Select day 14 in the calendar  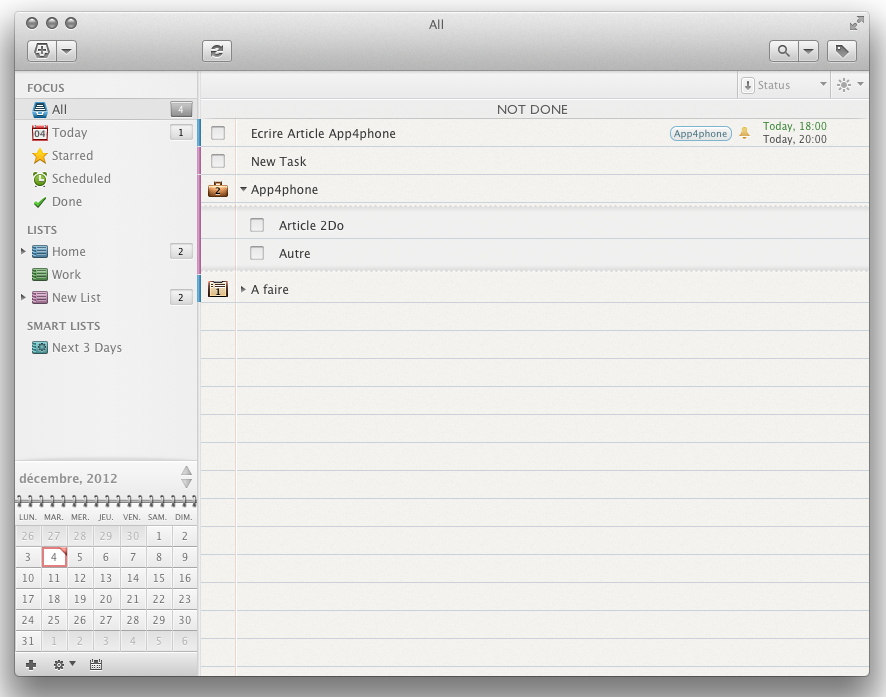pyautogui.click(x=132, y=578)
